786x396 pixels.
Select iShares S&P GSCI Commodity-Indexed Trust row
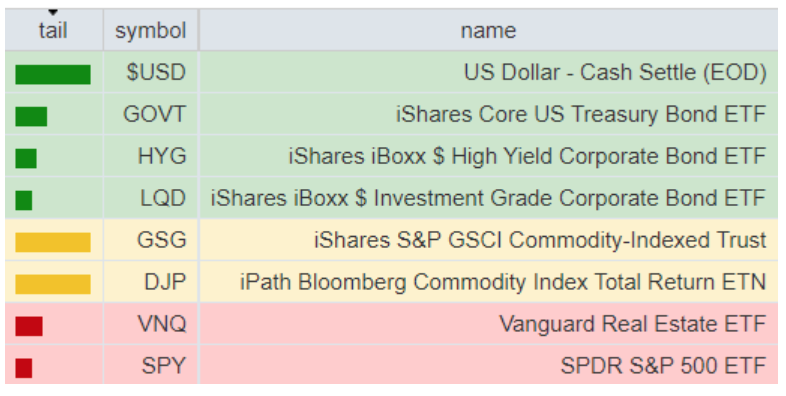pyautogui.click(x=391, y=240)
